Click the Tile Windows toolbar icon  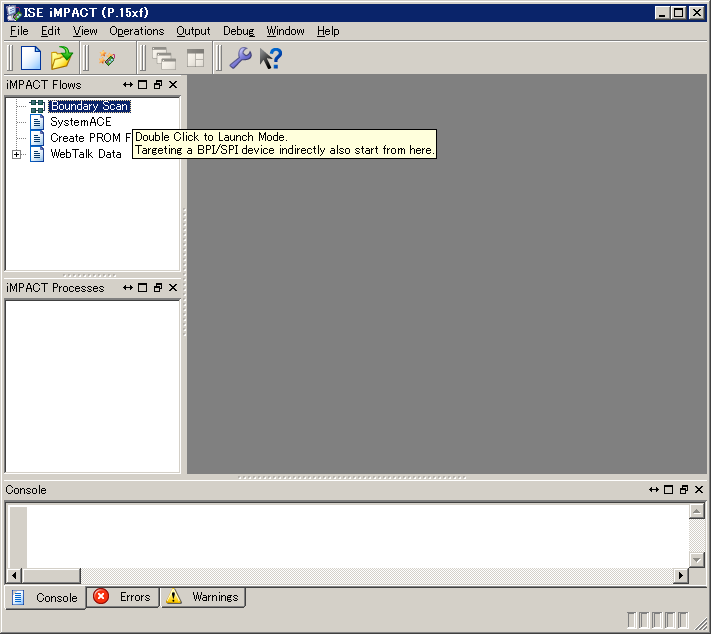pyautogui.click(x=195, y=59)
